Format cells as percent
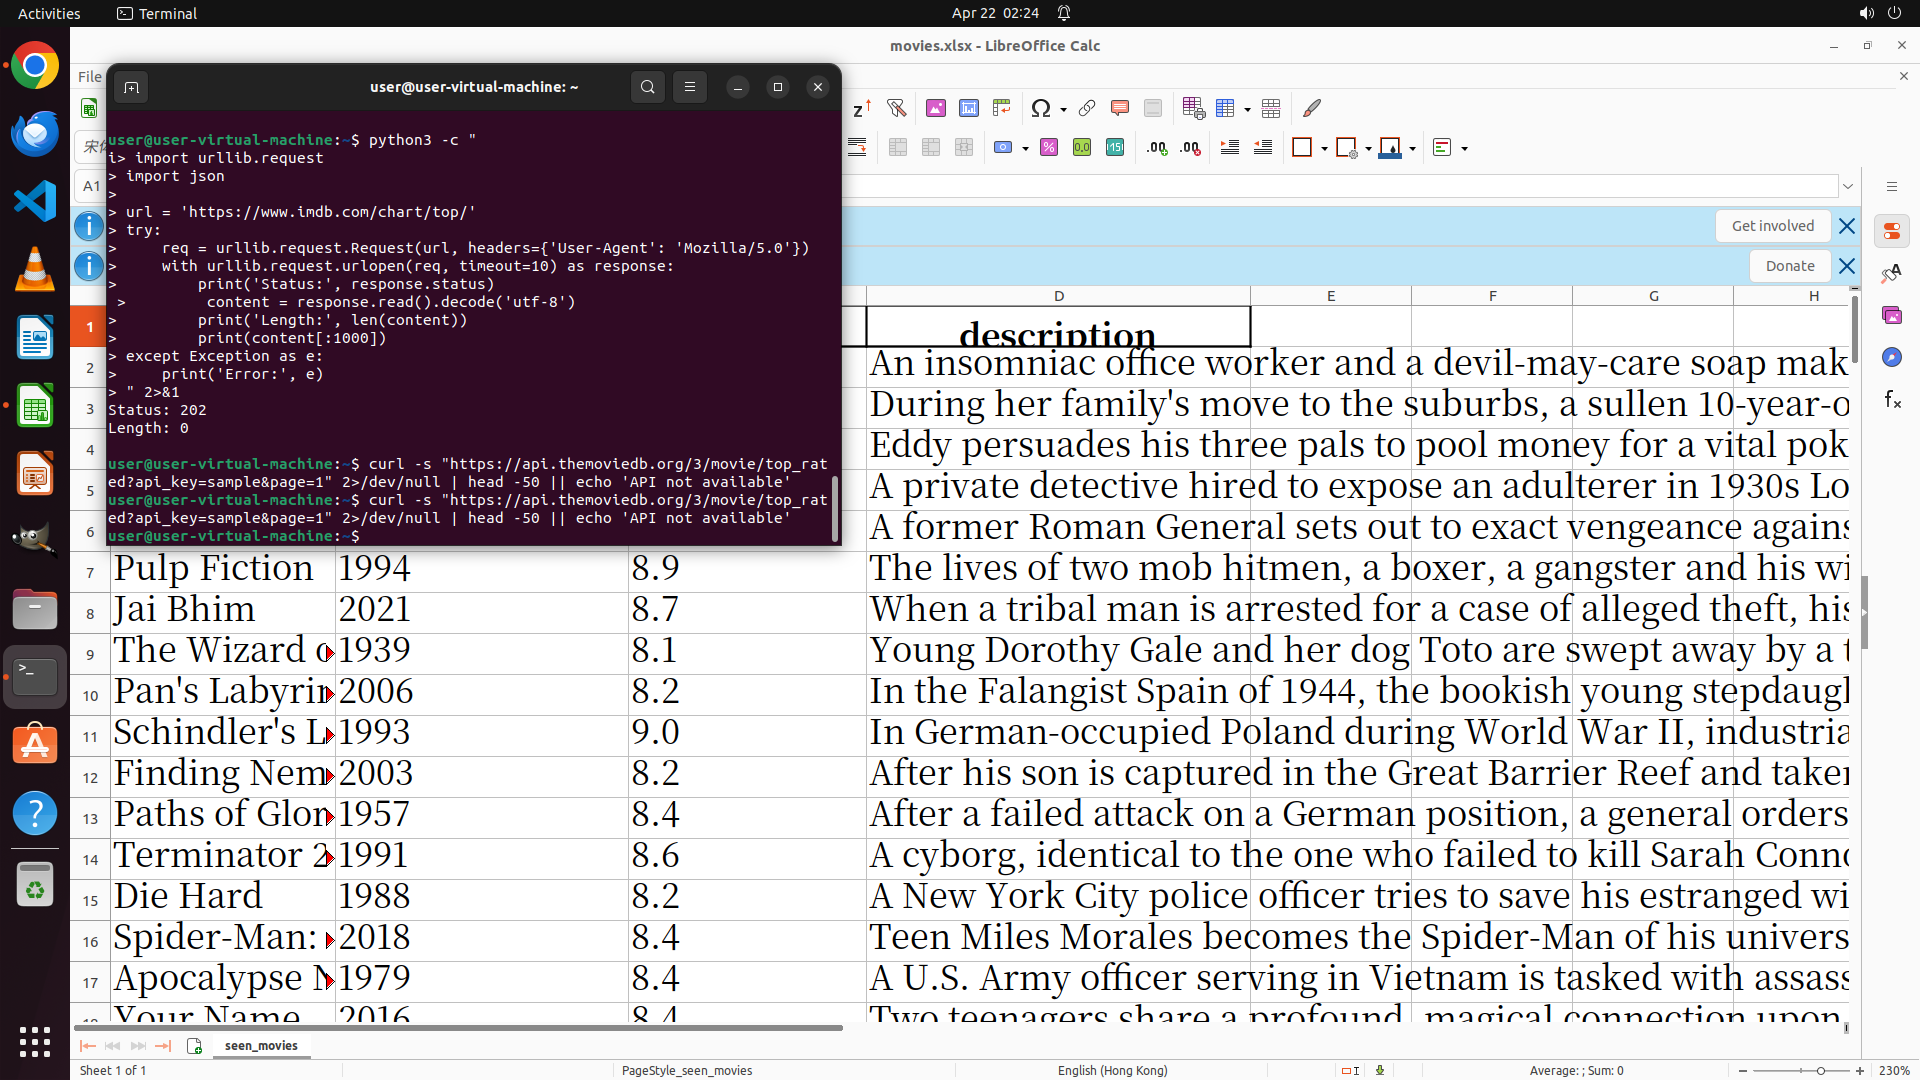Viewport: 1920px width, 1080px height. click(1049, 148)
